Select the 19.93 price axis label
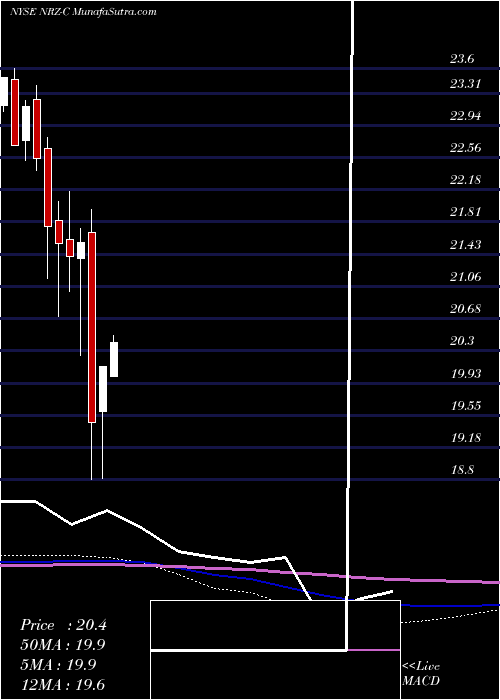 pos(465,374)
